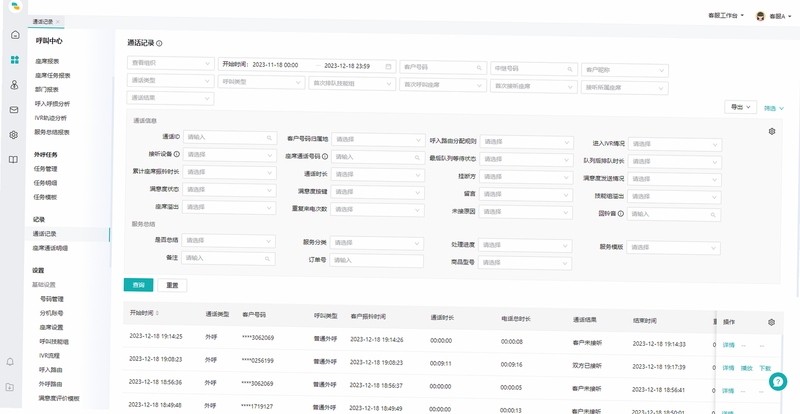Open column settings gear in 操作 header
Screen dimensions: 800x414
point(771,322)
